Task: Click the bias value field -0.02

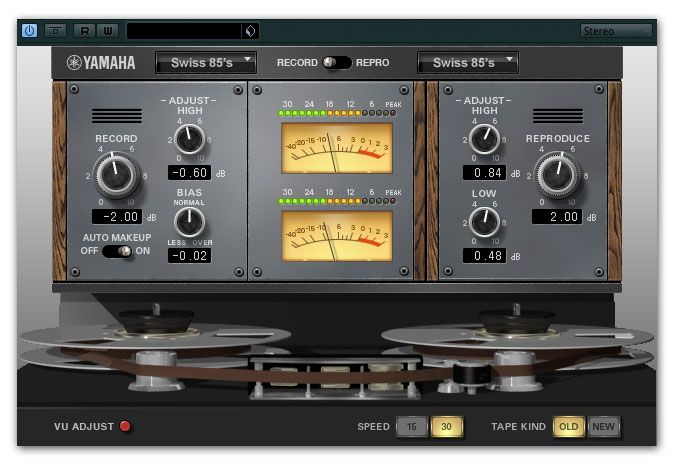Action: click(190, 255)
